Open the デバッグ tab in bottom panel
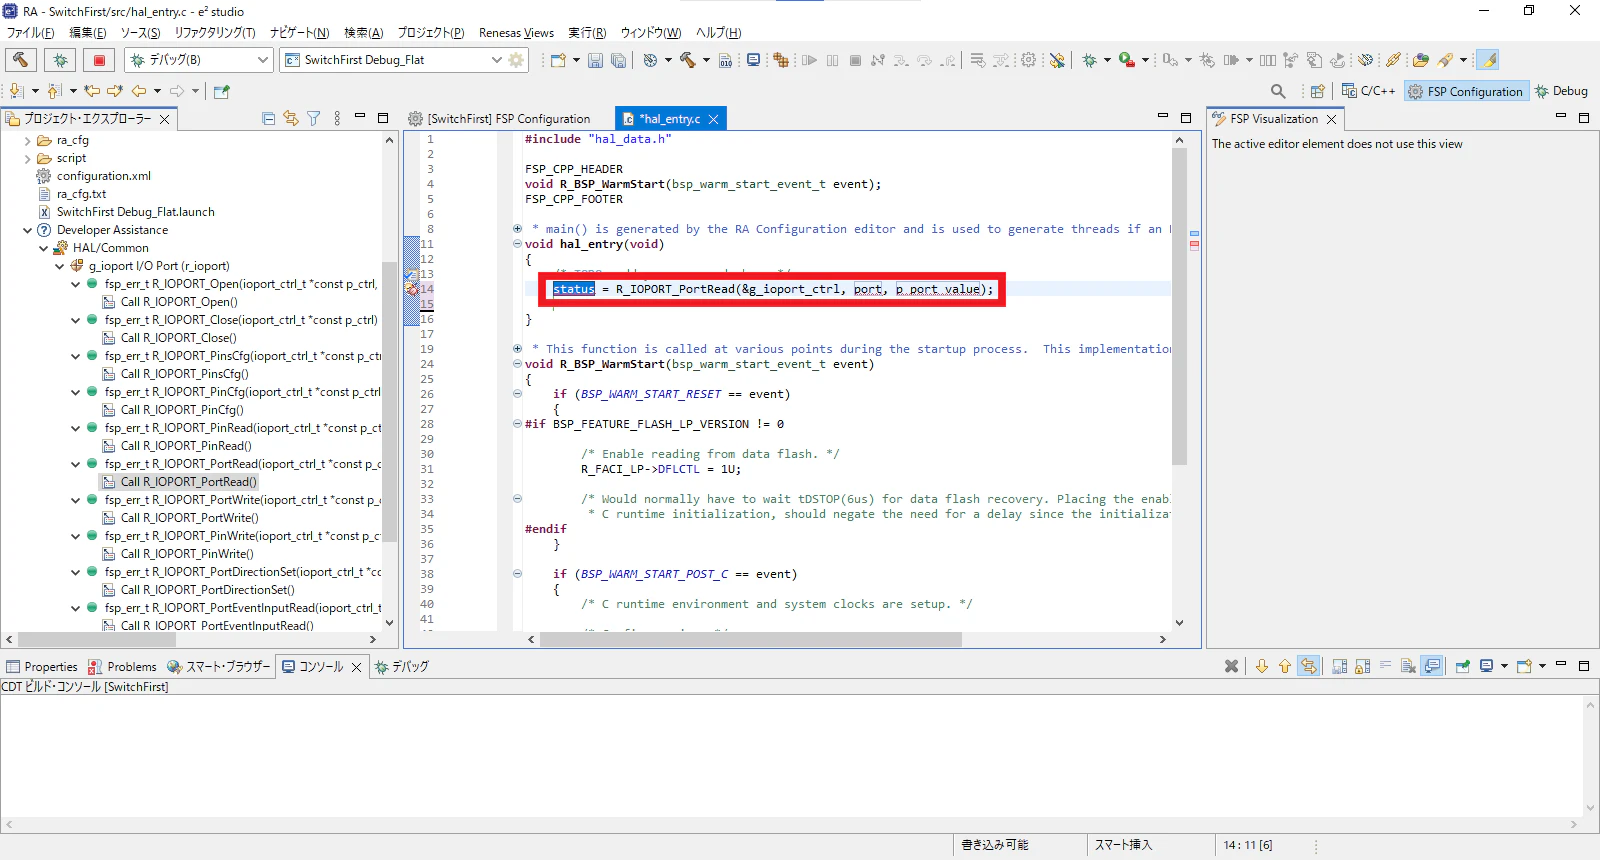 pos(401,667)
